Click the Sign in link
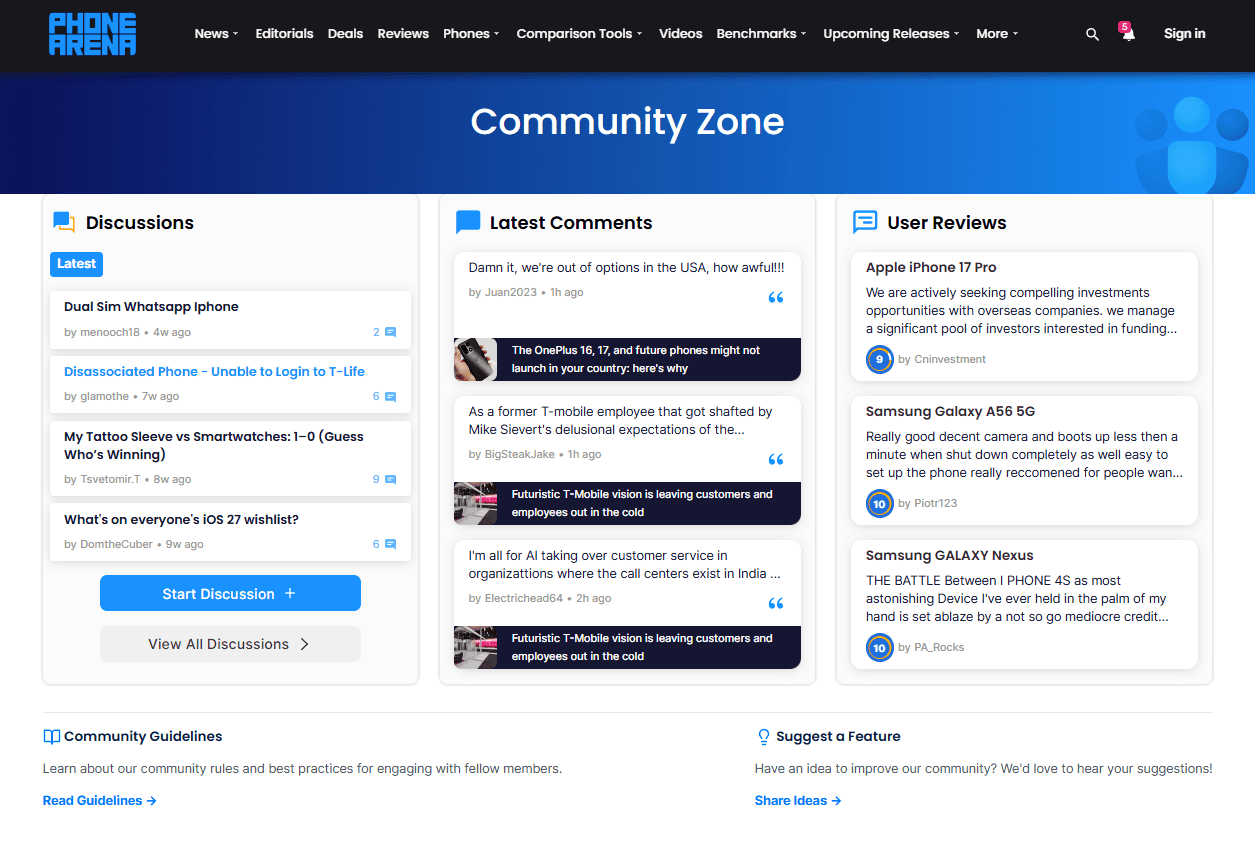This screenshot has width=1255, height=845. pyautogui.click(x=1184, y=34)
